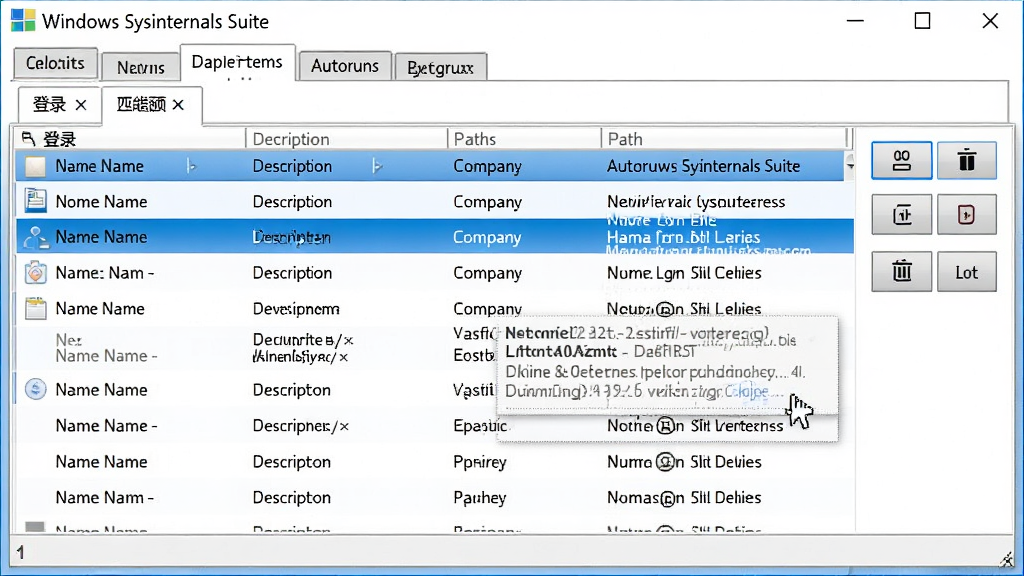Select the Dapleɪtems tab
The image size is (1024, 576).
coord(237,63)
